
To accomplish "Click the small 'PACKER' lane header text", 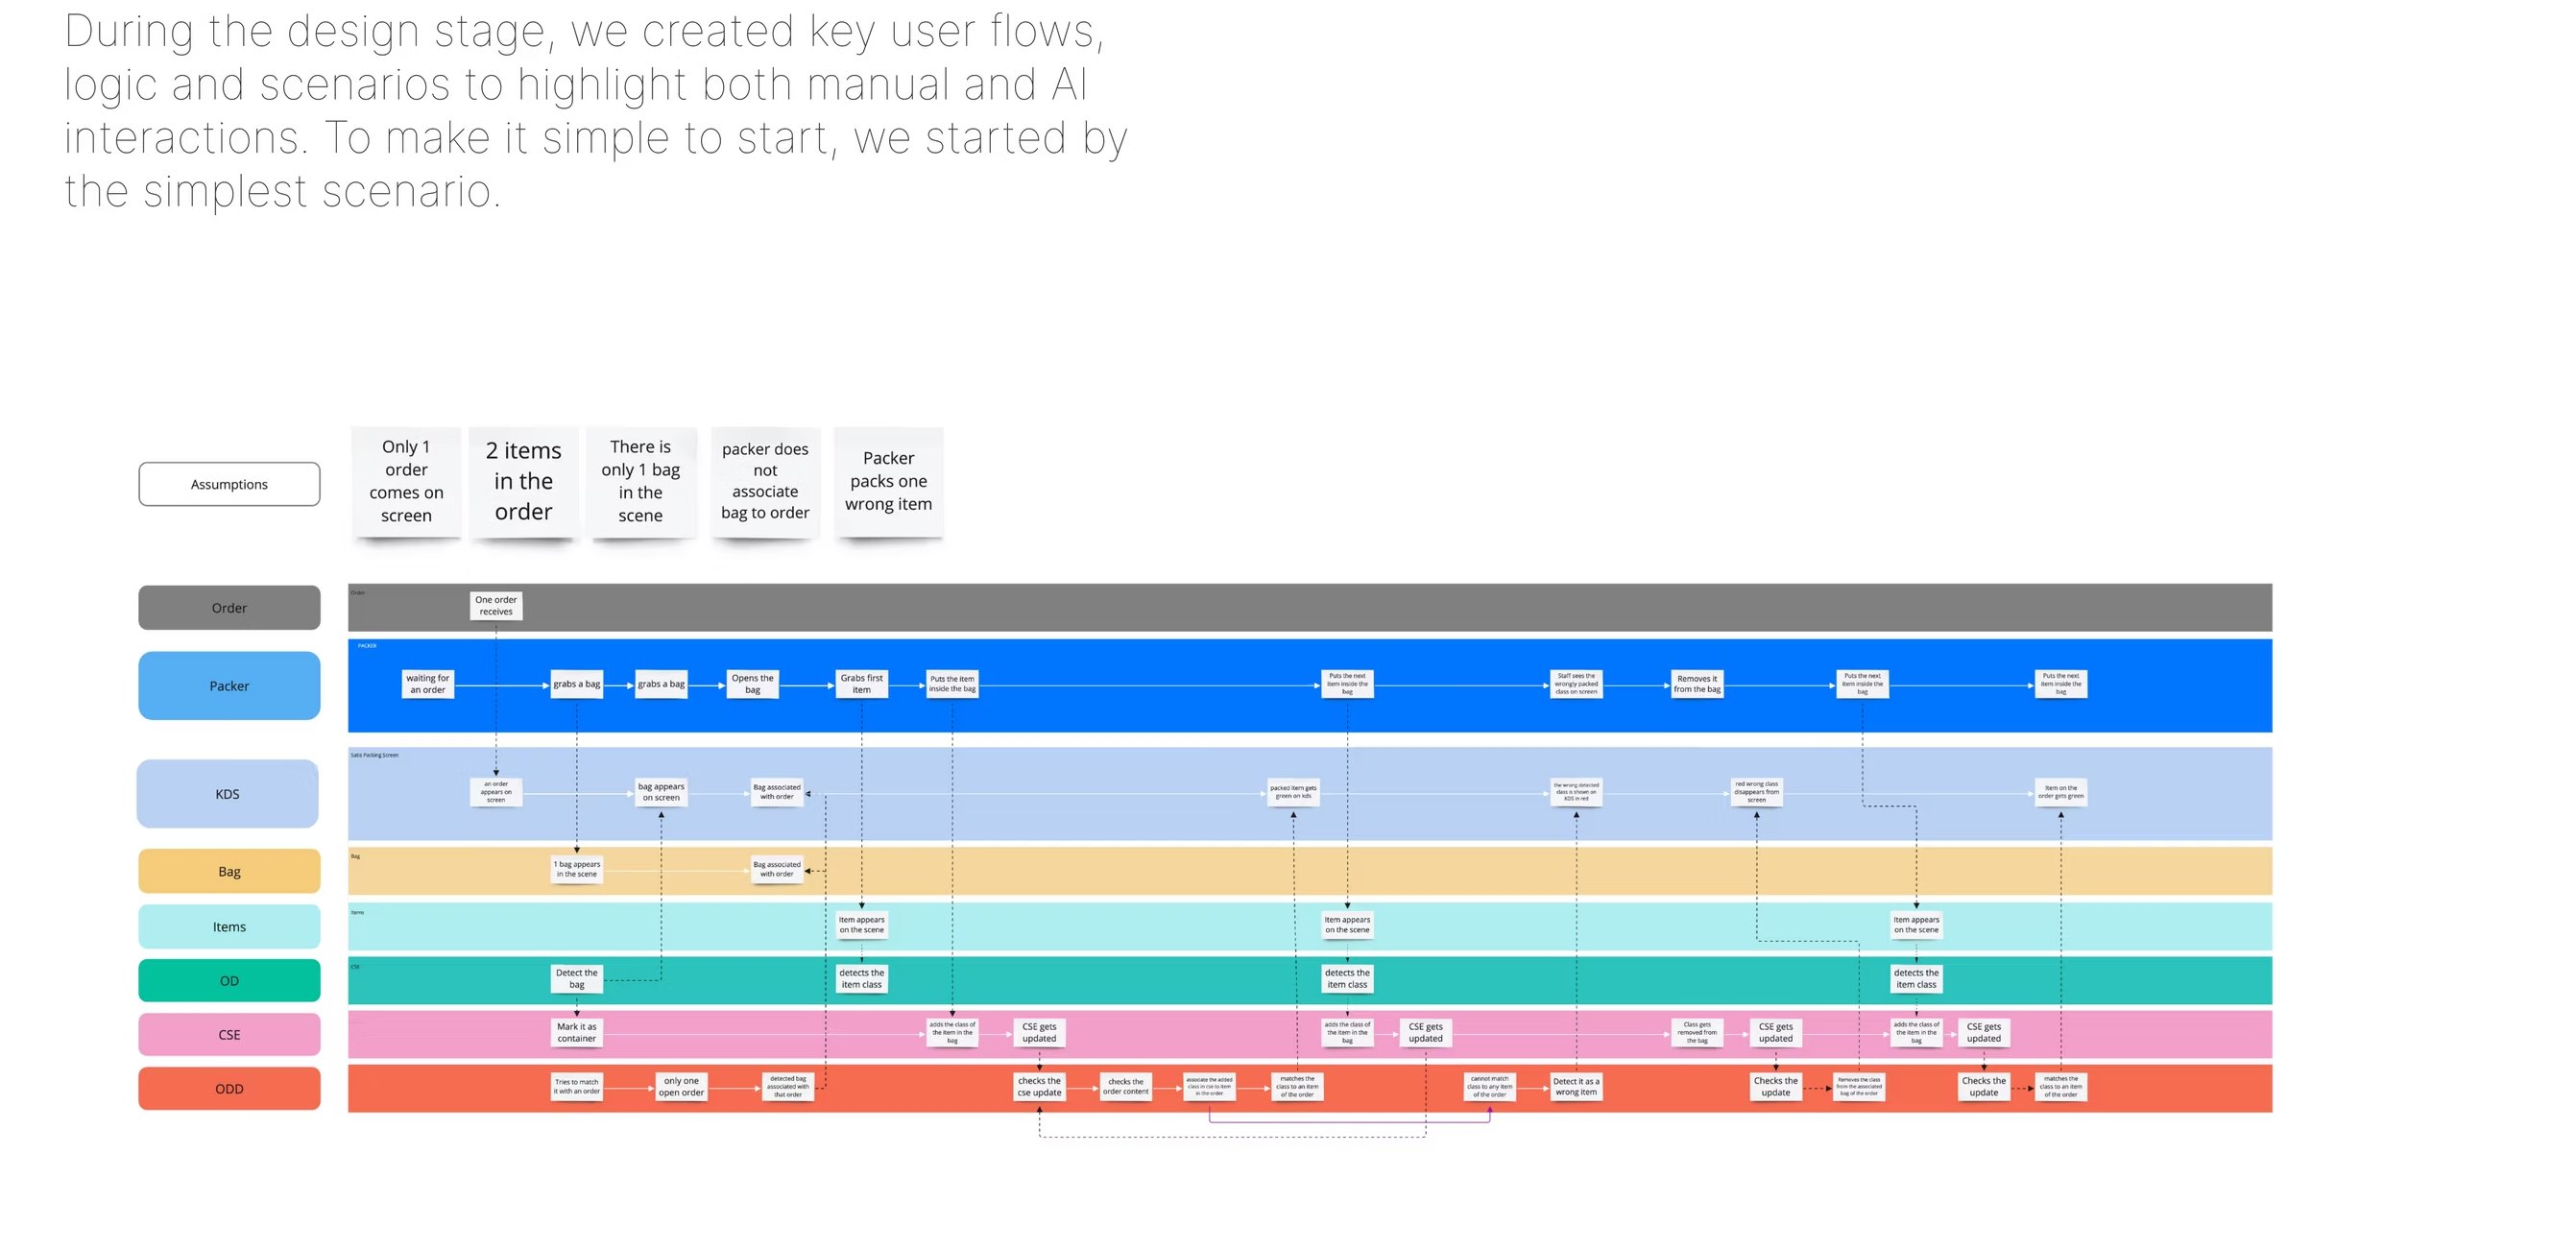I will 367,646.
